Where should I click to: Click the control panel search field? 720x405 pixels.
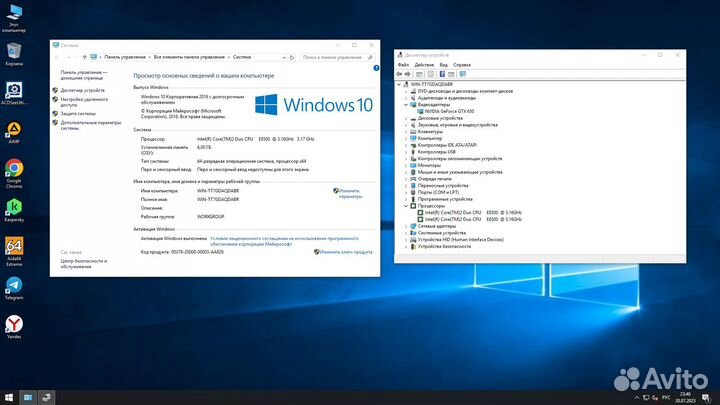coord(335,57)
